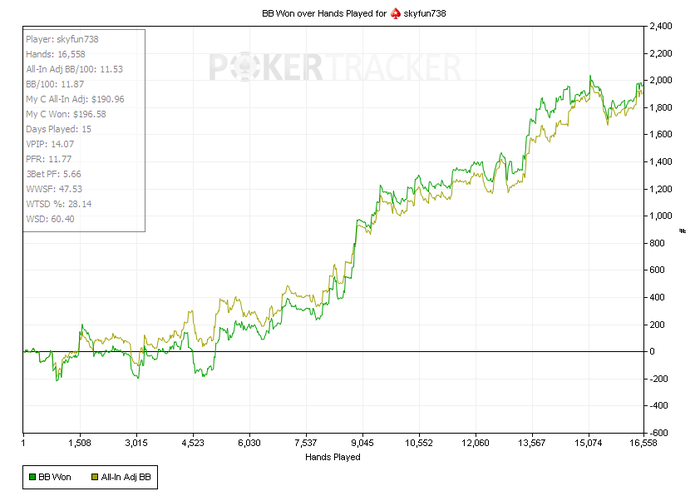Click the 'Hands: 16,558' stat line

(x=55, y=54)
